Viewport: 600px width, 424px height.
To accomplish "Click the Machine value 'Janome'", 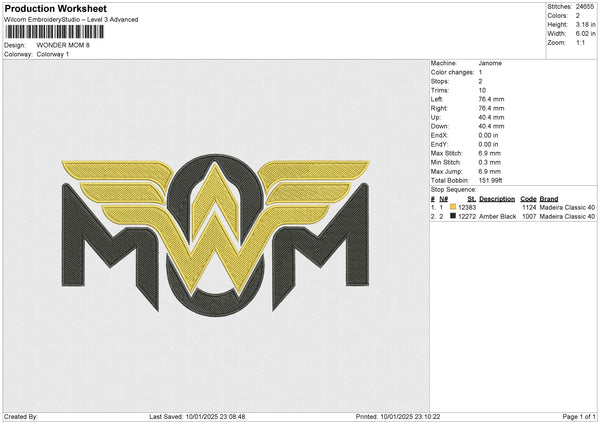I will point(490,63).
